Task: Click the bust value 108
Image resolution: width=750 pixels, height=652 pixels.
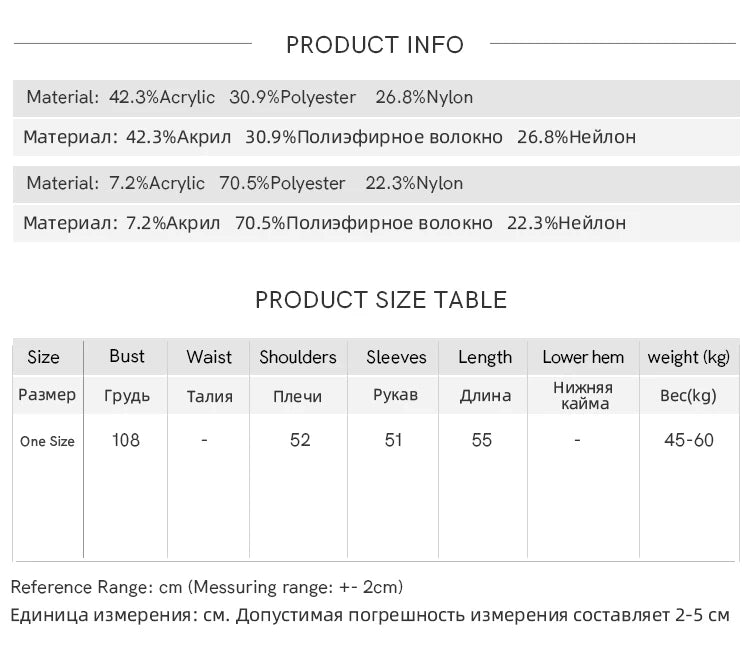Action: tap(125, 440)
